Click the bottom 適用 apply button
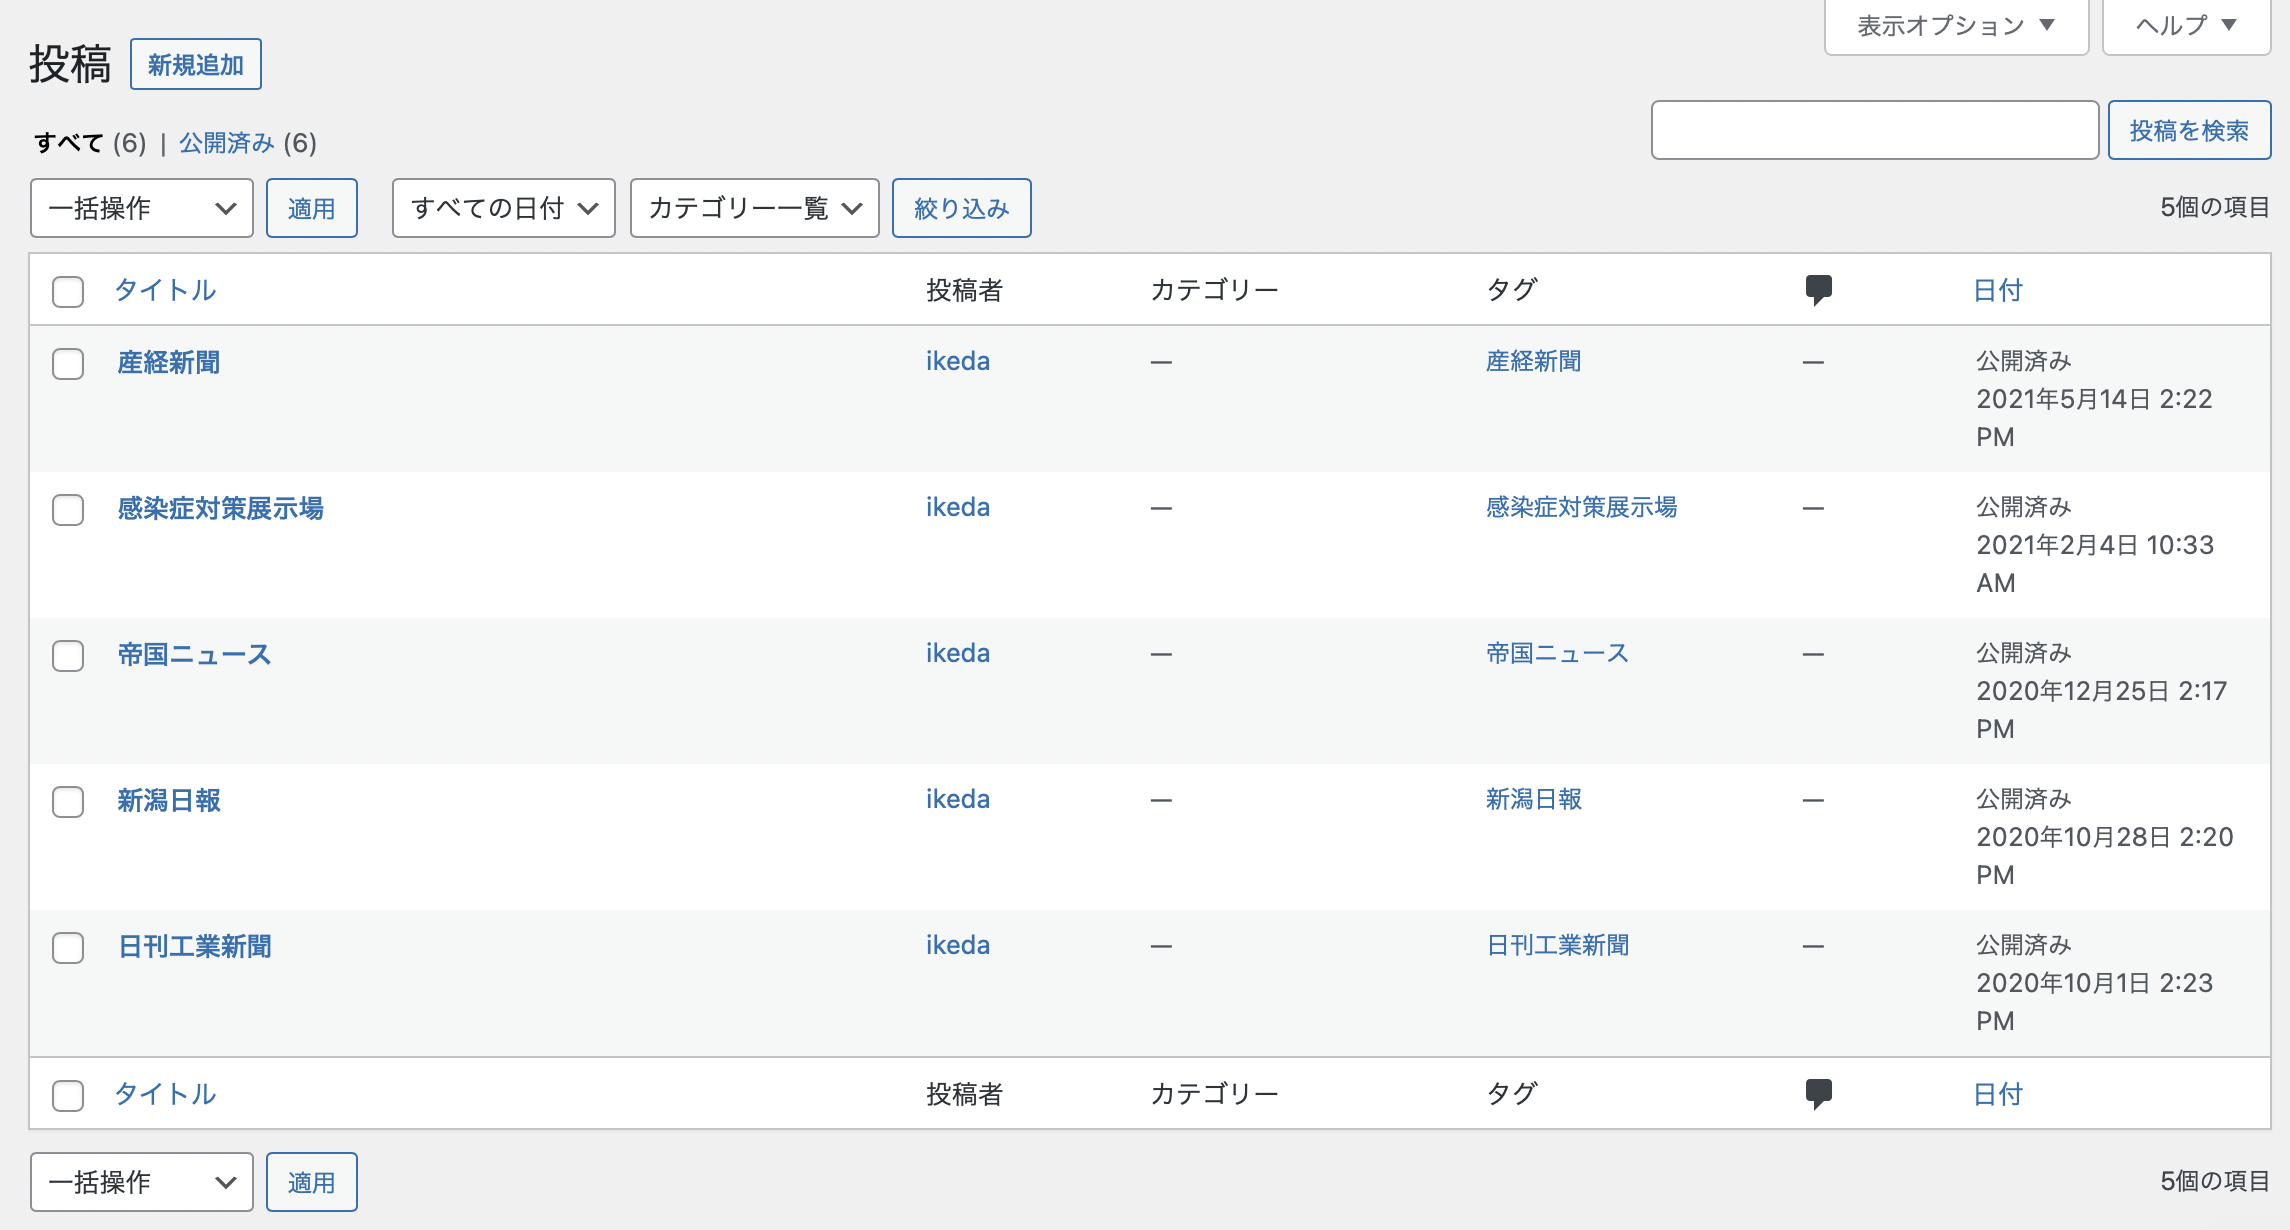Image resolution: width=2290 pixels, height=1230 pixels. pyautogui.click(x=312, y=1182)
